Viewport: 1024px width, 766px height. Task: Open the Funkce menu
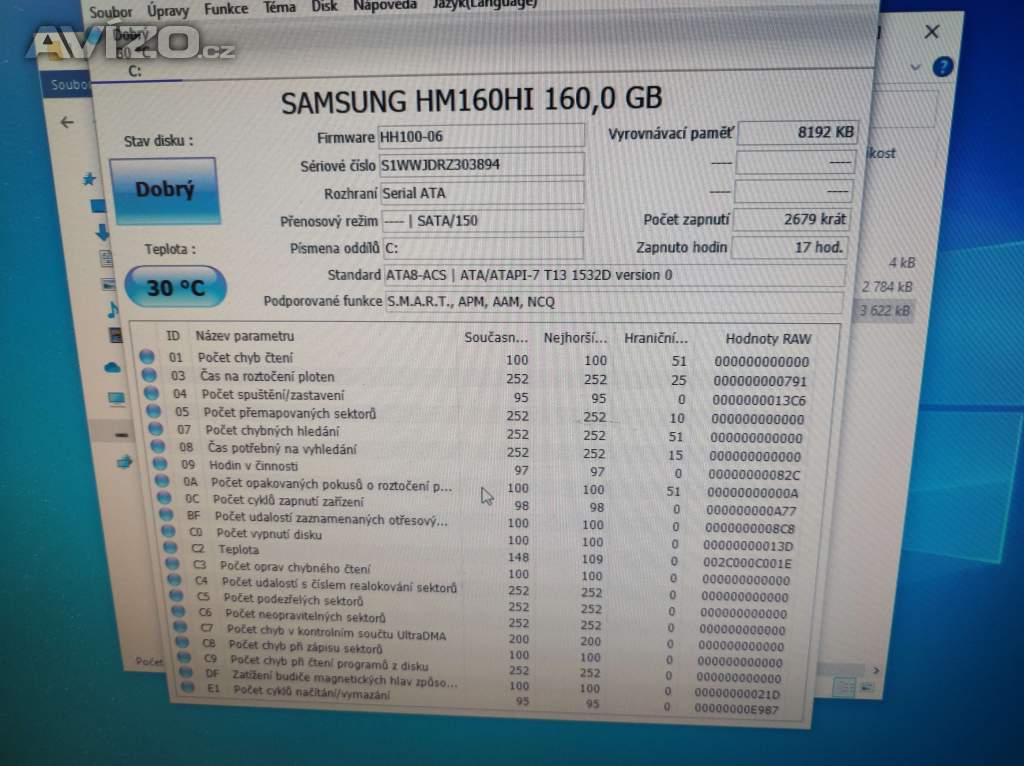(x=226, y=9)
